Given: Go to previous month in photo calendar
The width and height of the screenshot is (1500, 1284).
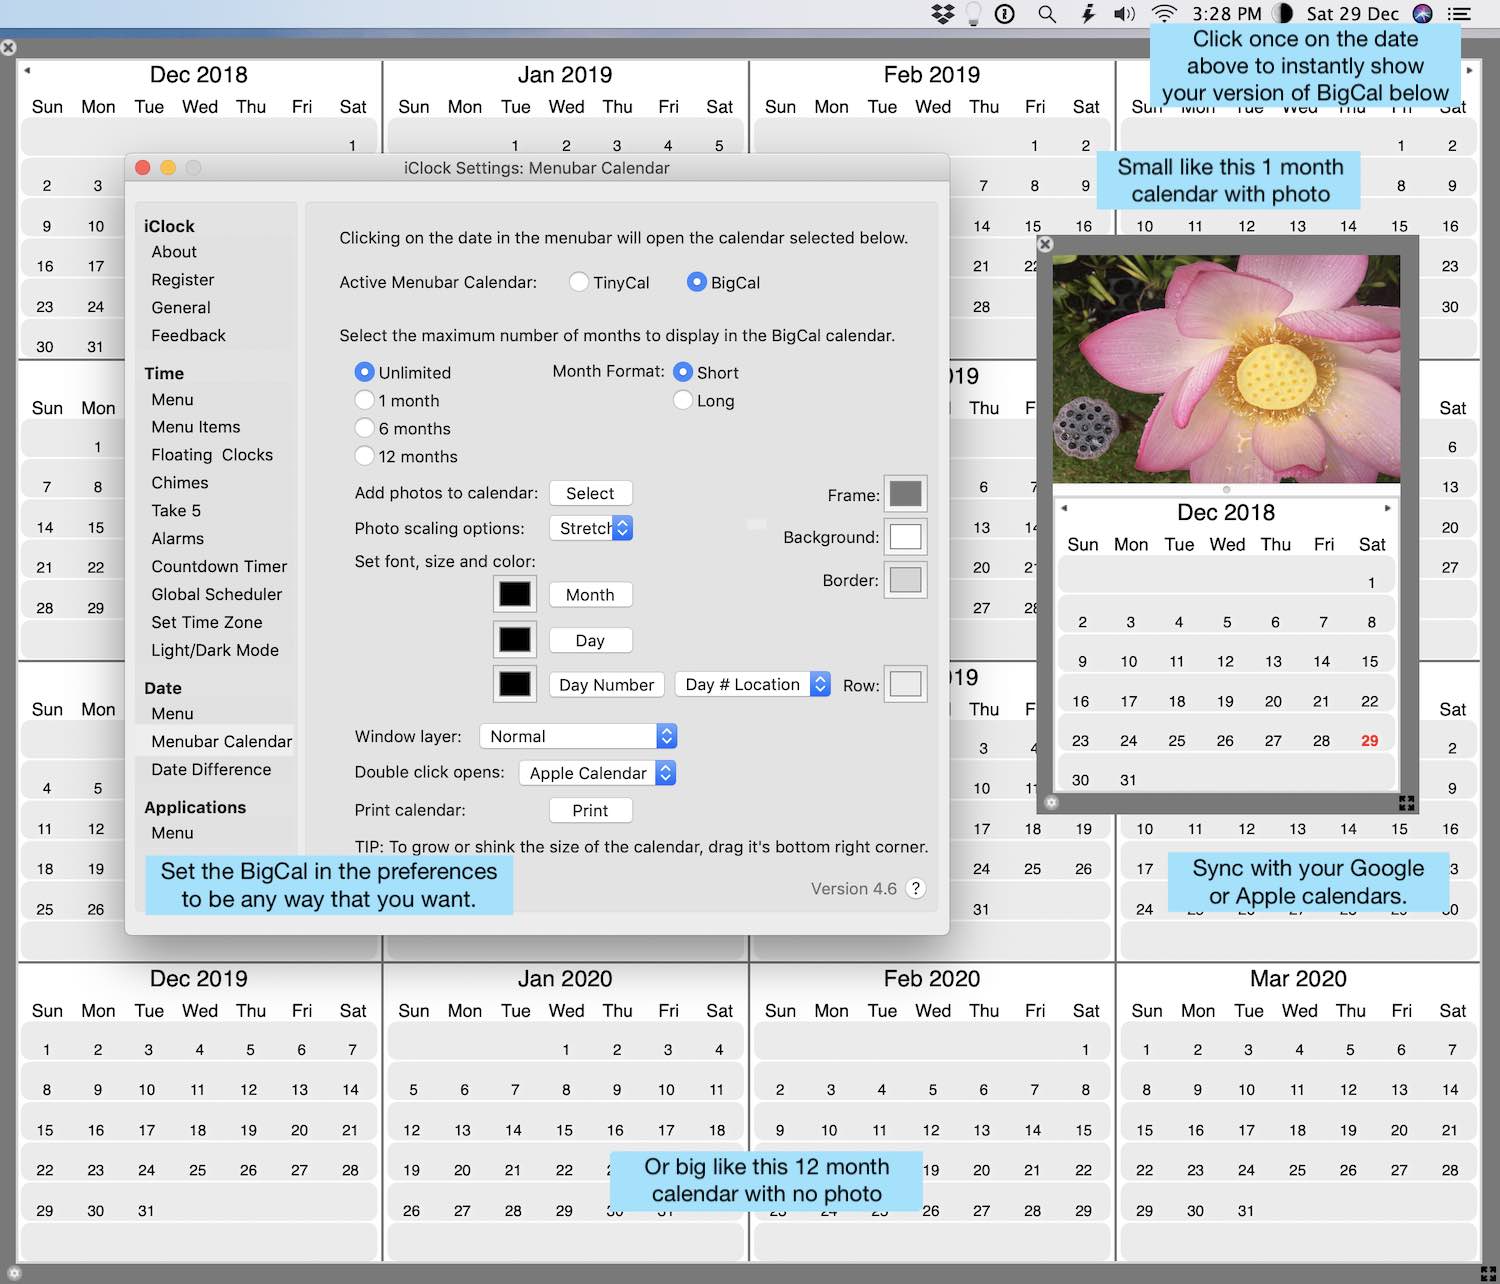Looking at the screenshot, I should click(x=1064, y=508).
